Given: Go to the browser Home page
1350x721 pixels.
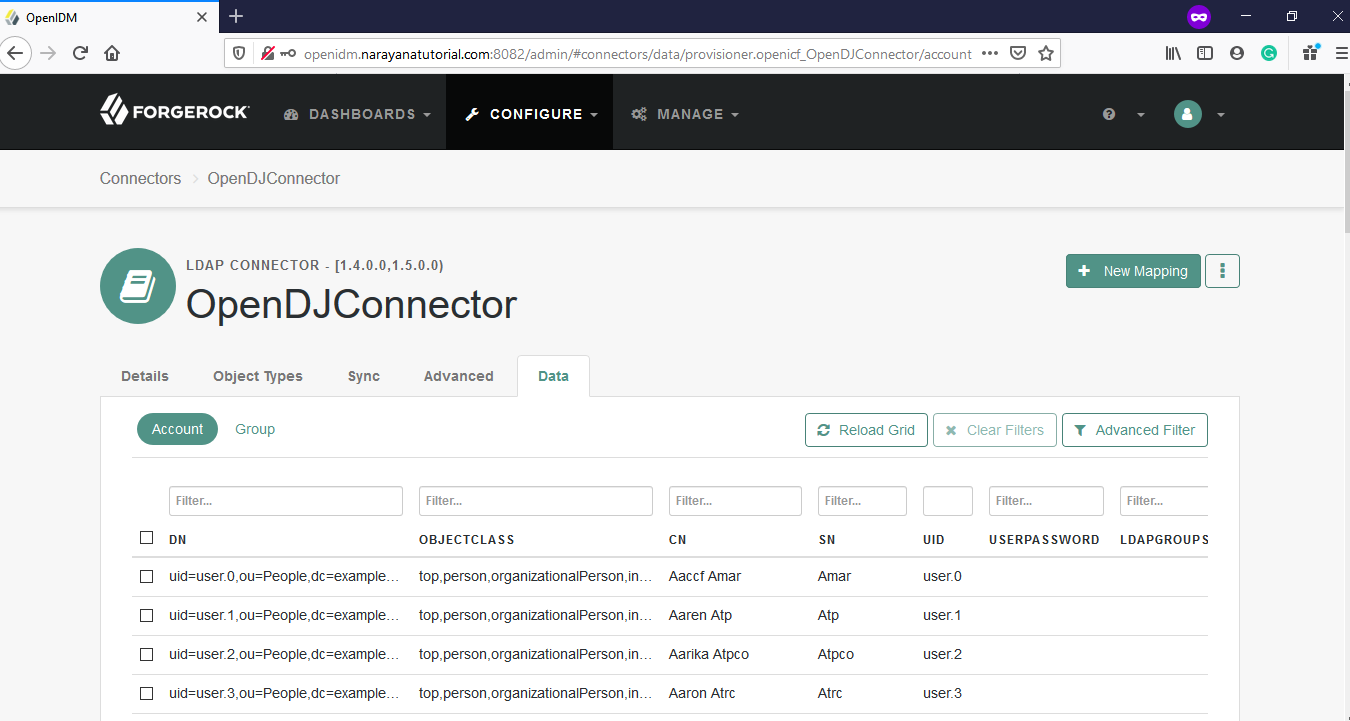Looking at the screenshot, I should click(x=112, y=53).
